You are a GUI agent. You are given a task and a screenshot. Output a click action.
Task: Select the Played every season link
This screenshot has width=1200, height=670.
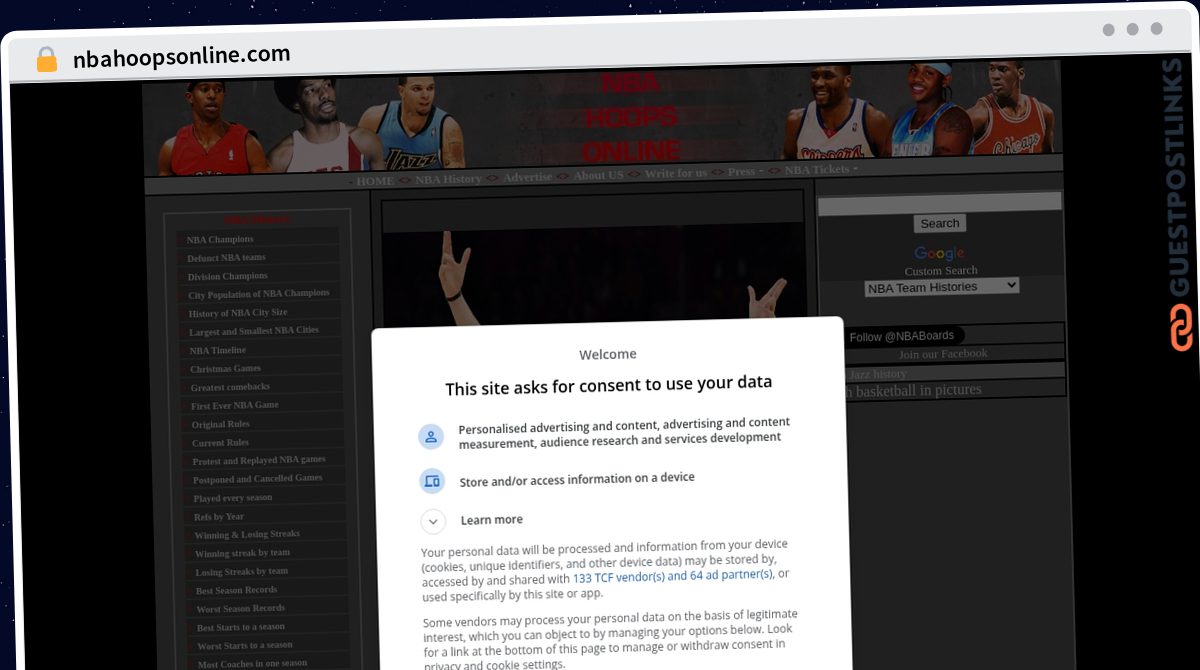coord(233,498)
